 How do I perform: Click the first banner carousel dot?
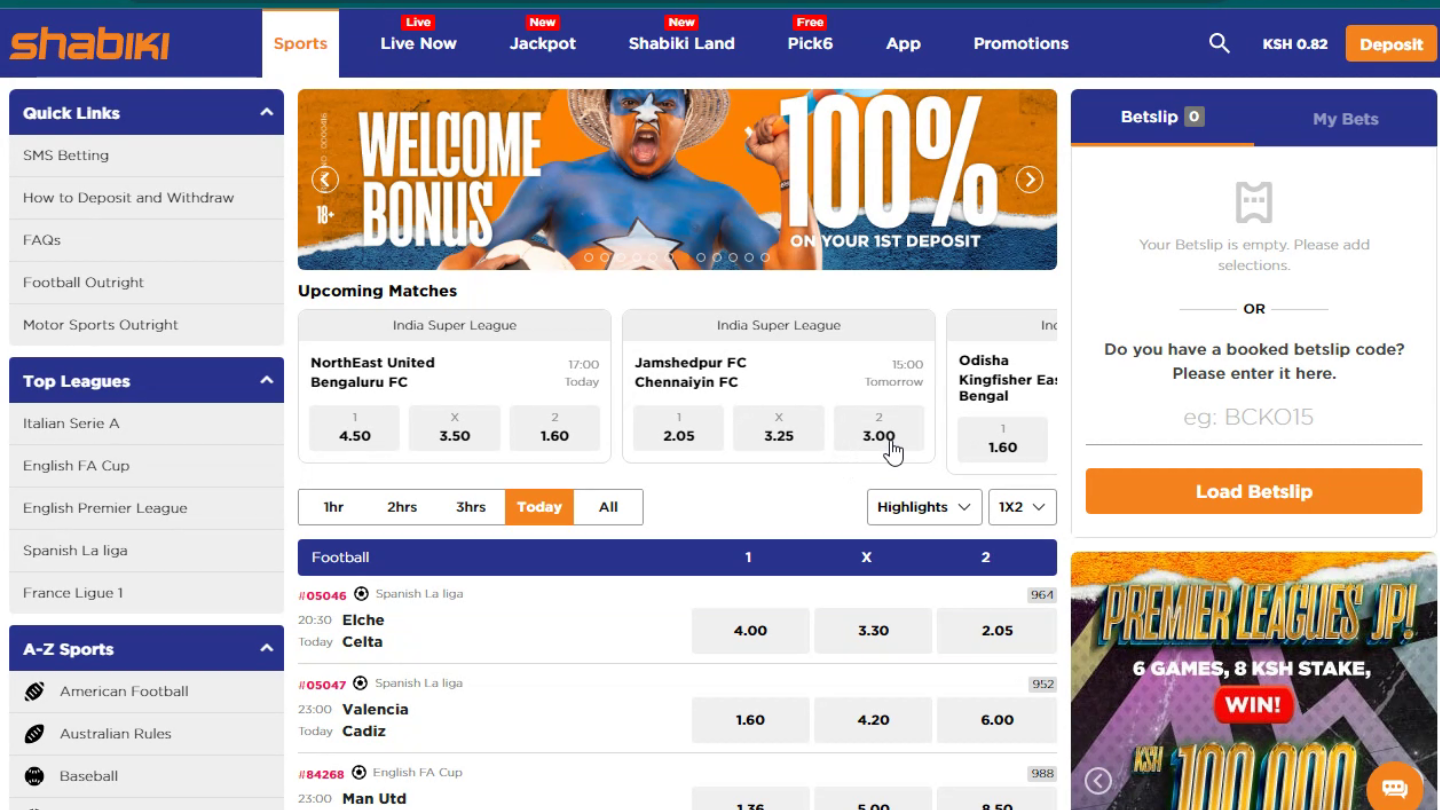[588, 257]
